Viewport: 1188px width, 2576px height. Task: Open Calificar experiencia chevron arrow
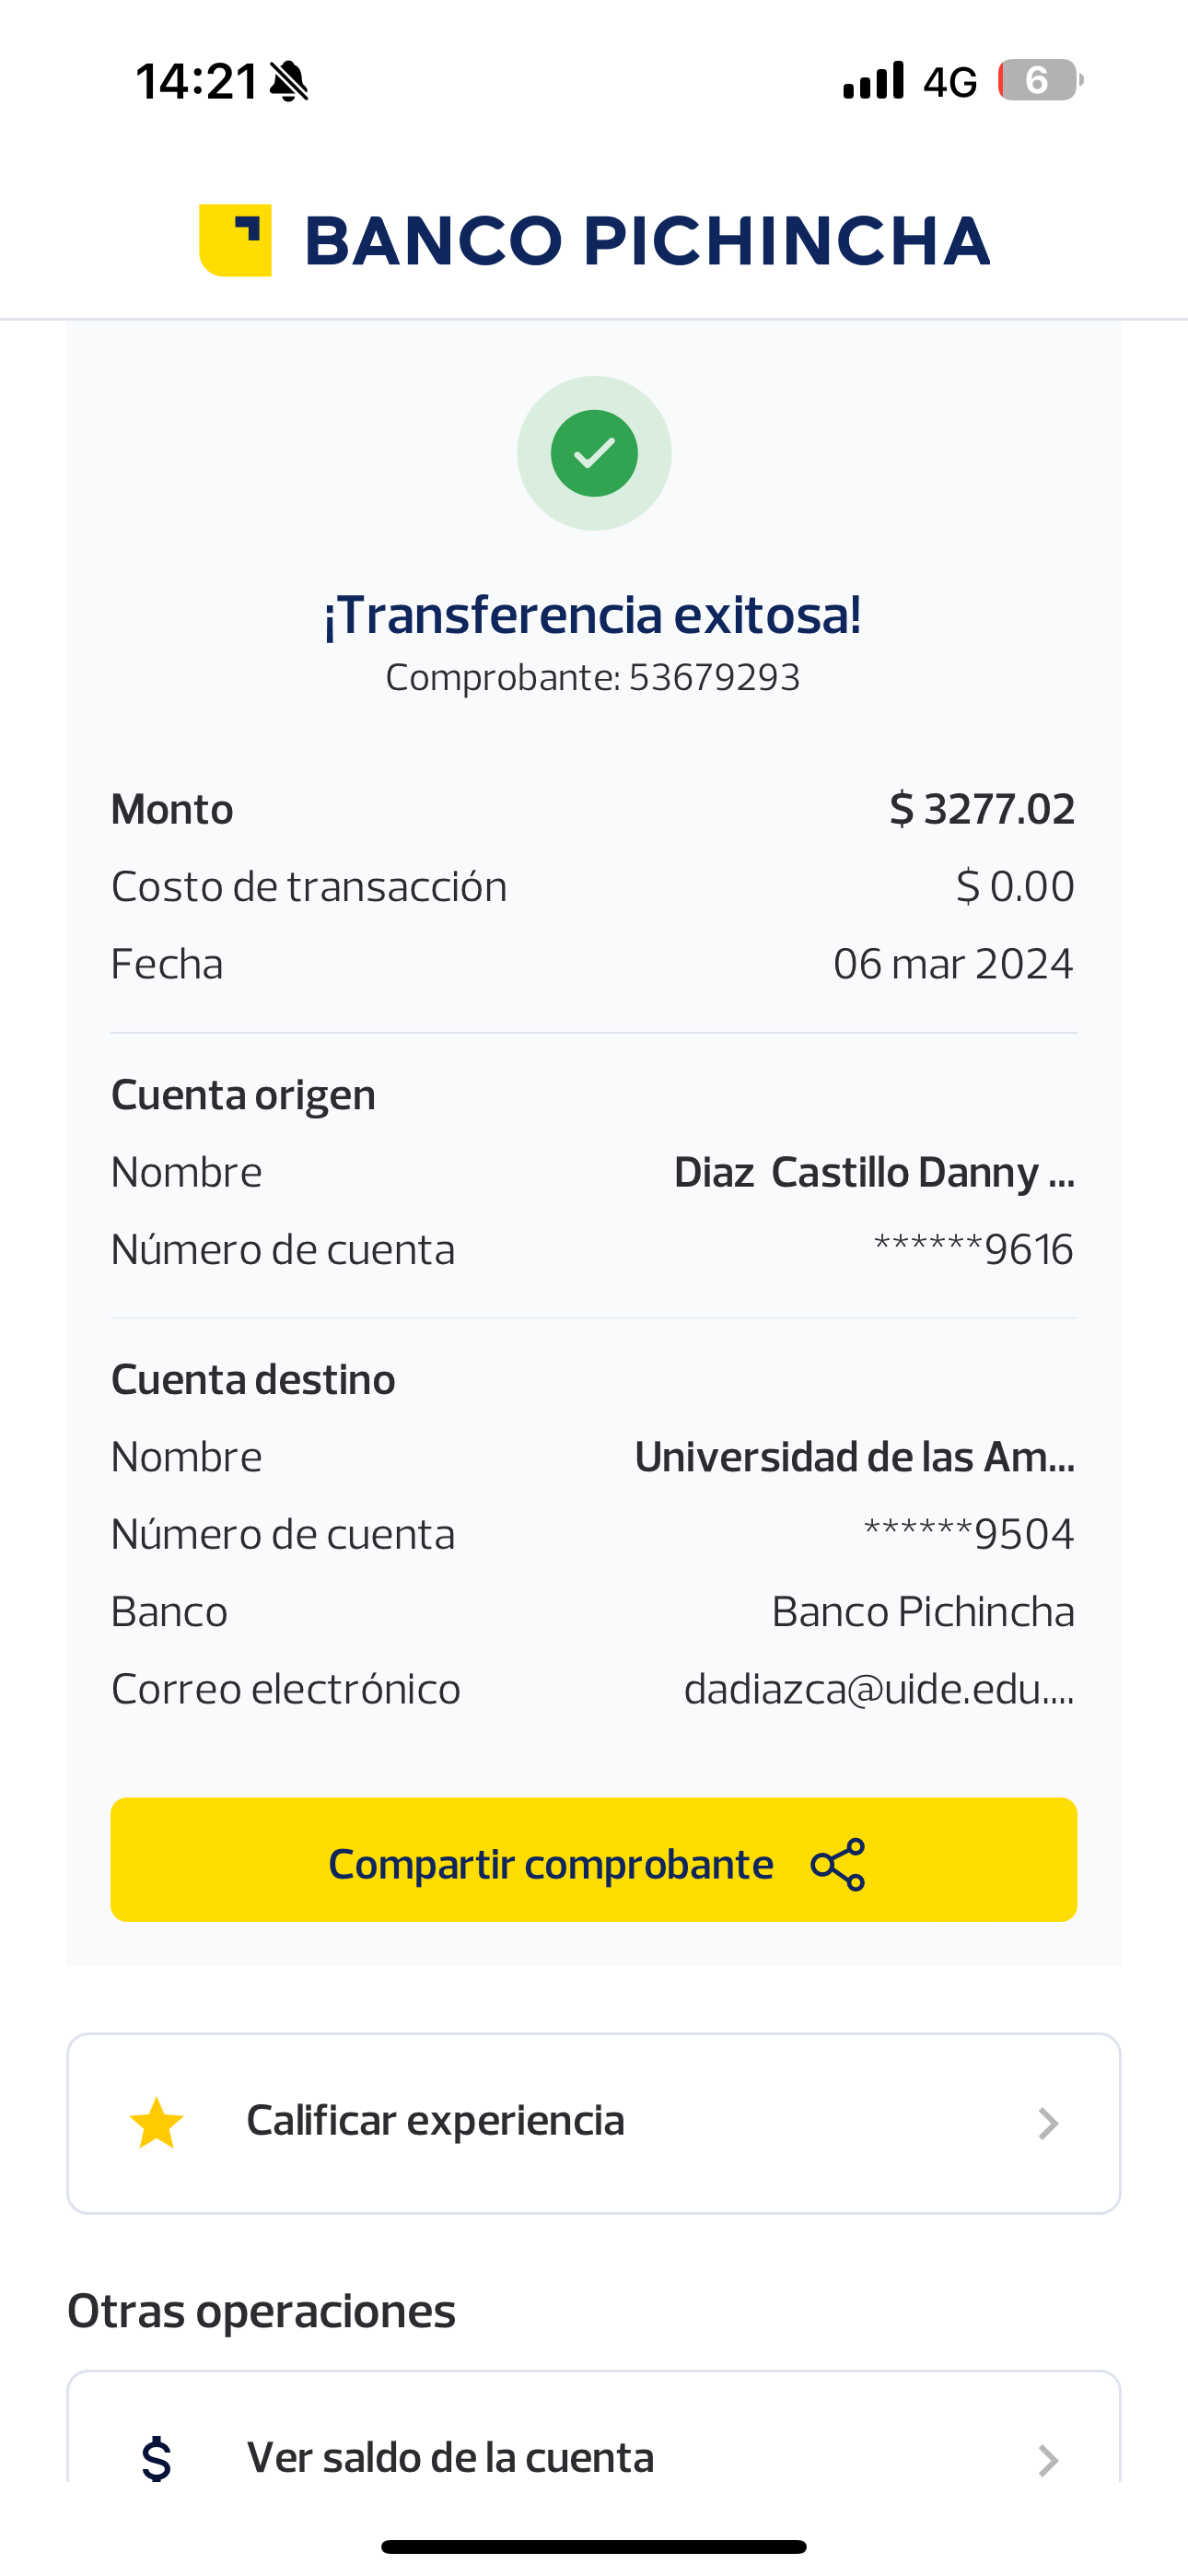[x=1047, y=2123]
